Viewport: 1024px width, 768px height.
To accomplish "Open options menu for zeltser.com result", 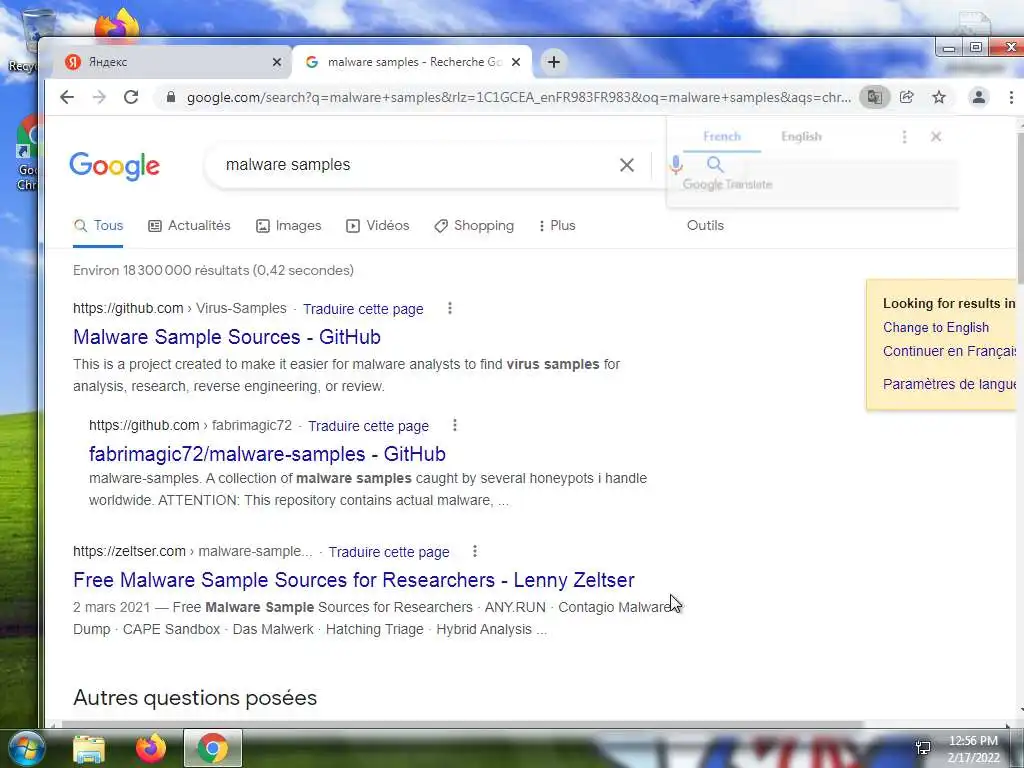I will pyautogui.click(x=475, y=551).
